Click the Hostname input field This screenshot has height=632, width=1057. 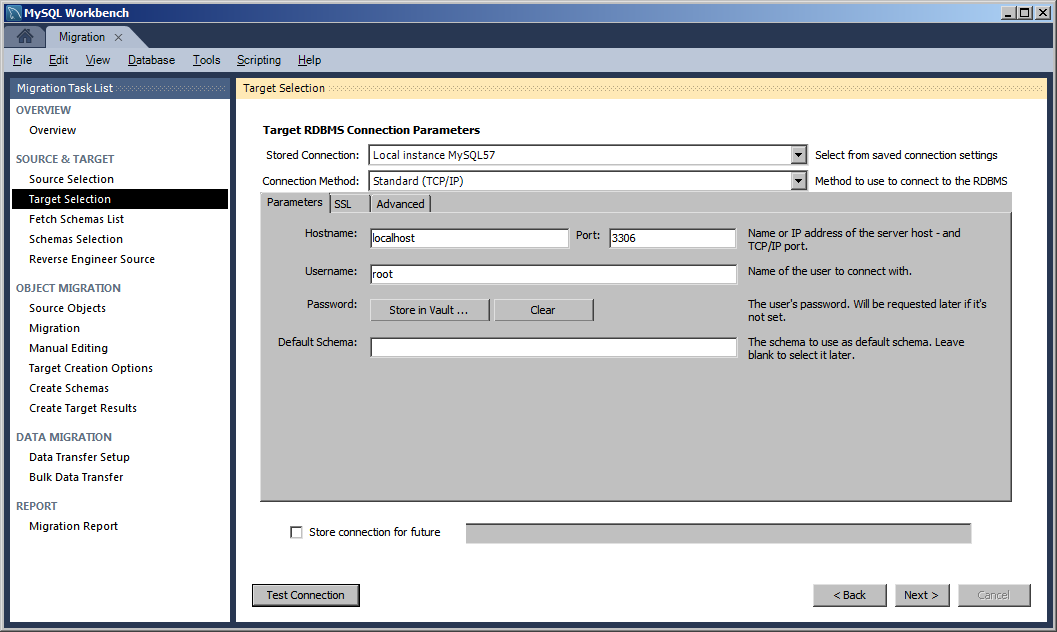pos(468,238)
